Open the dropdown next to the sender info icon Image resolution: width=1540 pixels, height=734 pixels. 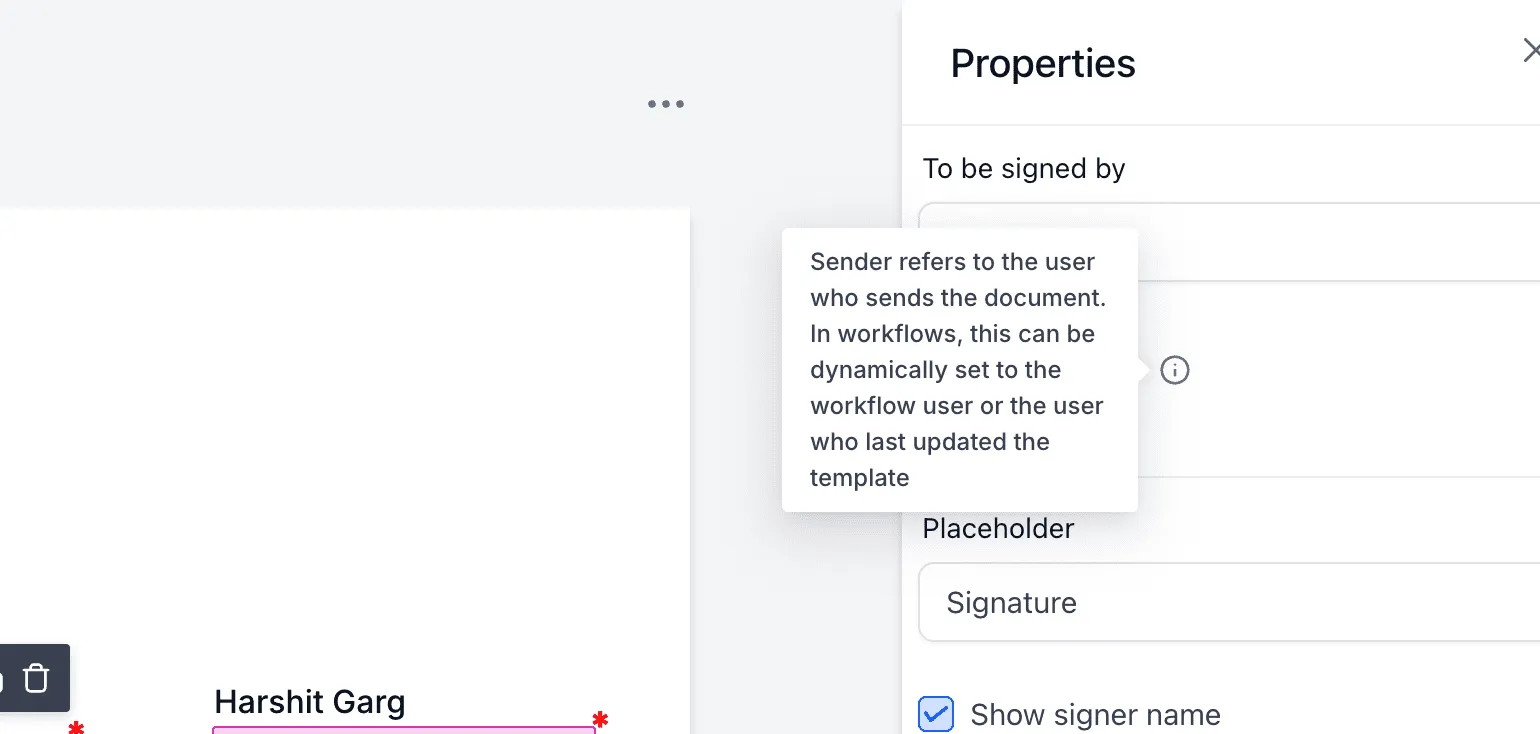pos(1350,370)
